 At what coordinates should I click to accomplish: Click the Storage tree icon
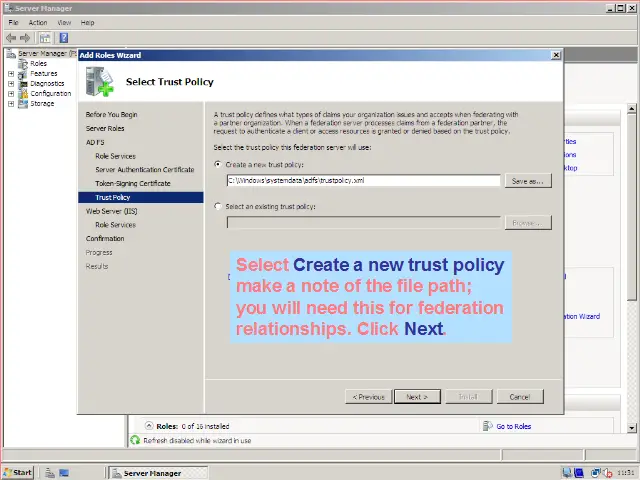coord(23,104)
